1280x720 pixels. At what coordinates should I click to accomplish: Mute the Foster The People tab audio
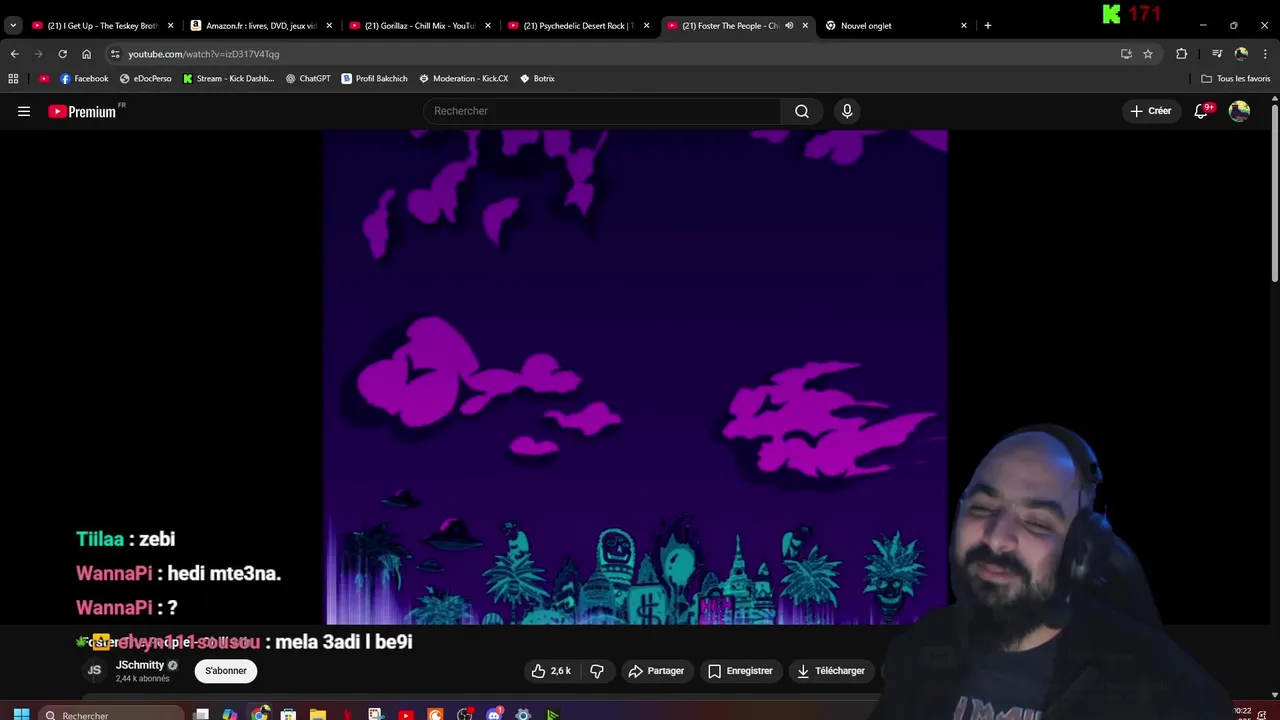(789, 26)
